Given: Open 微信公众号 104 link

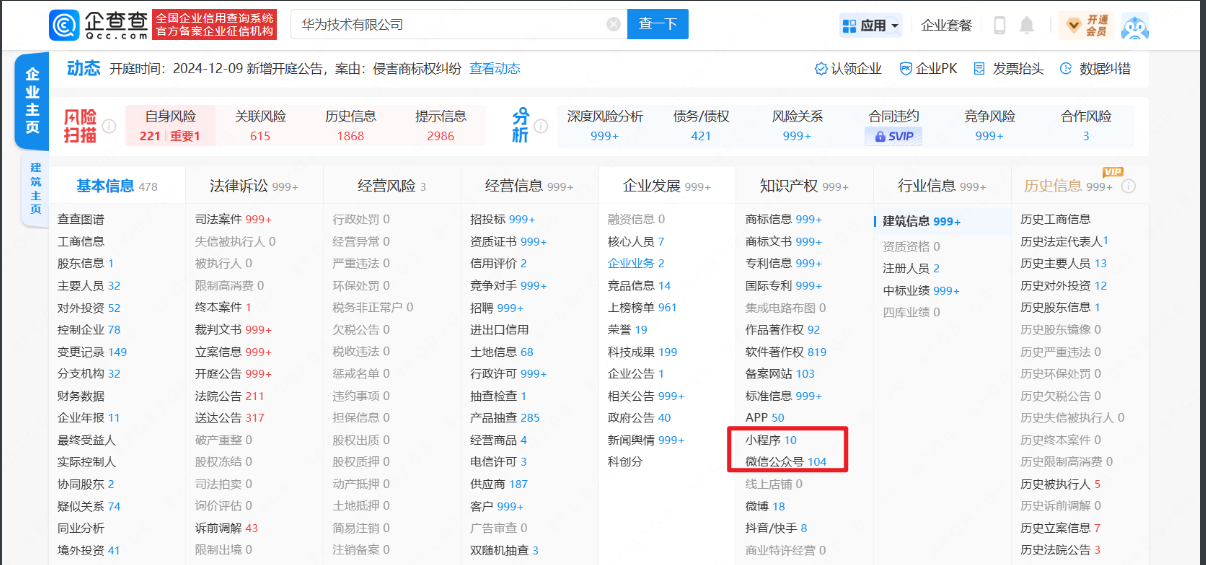Looking at the screenshot, I should tap(786, 462).
